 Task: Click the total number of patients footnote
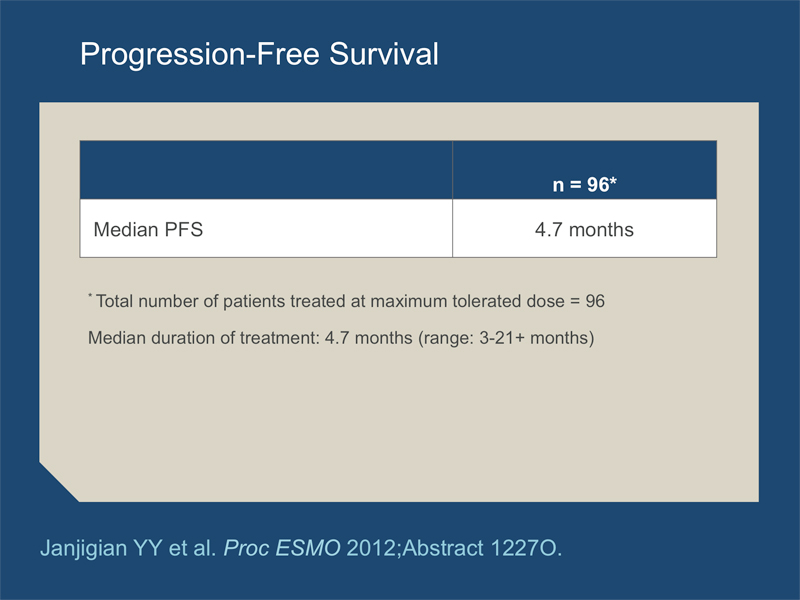click(x=346, y=301)
